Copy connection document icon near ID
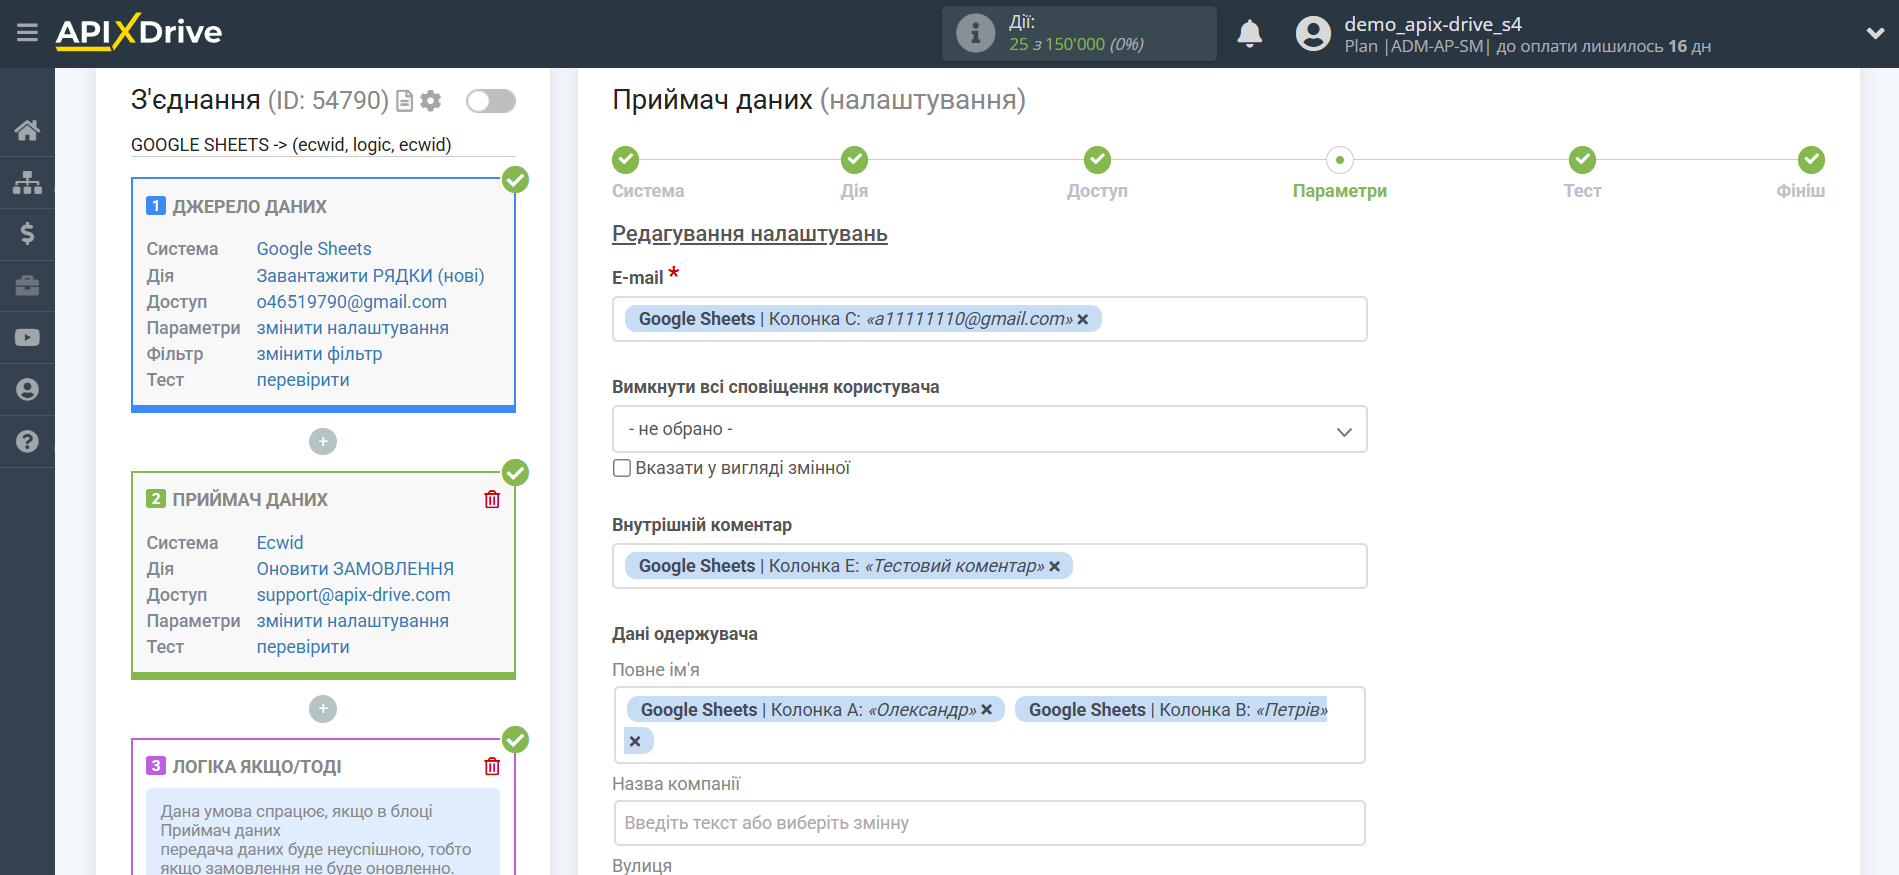Image resolution: width=1899 pixels, height=875 pixels. [404, 101]
